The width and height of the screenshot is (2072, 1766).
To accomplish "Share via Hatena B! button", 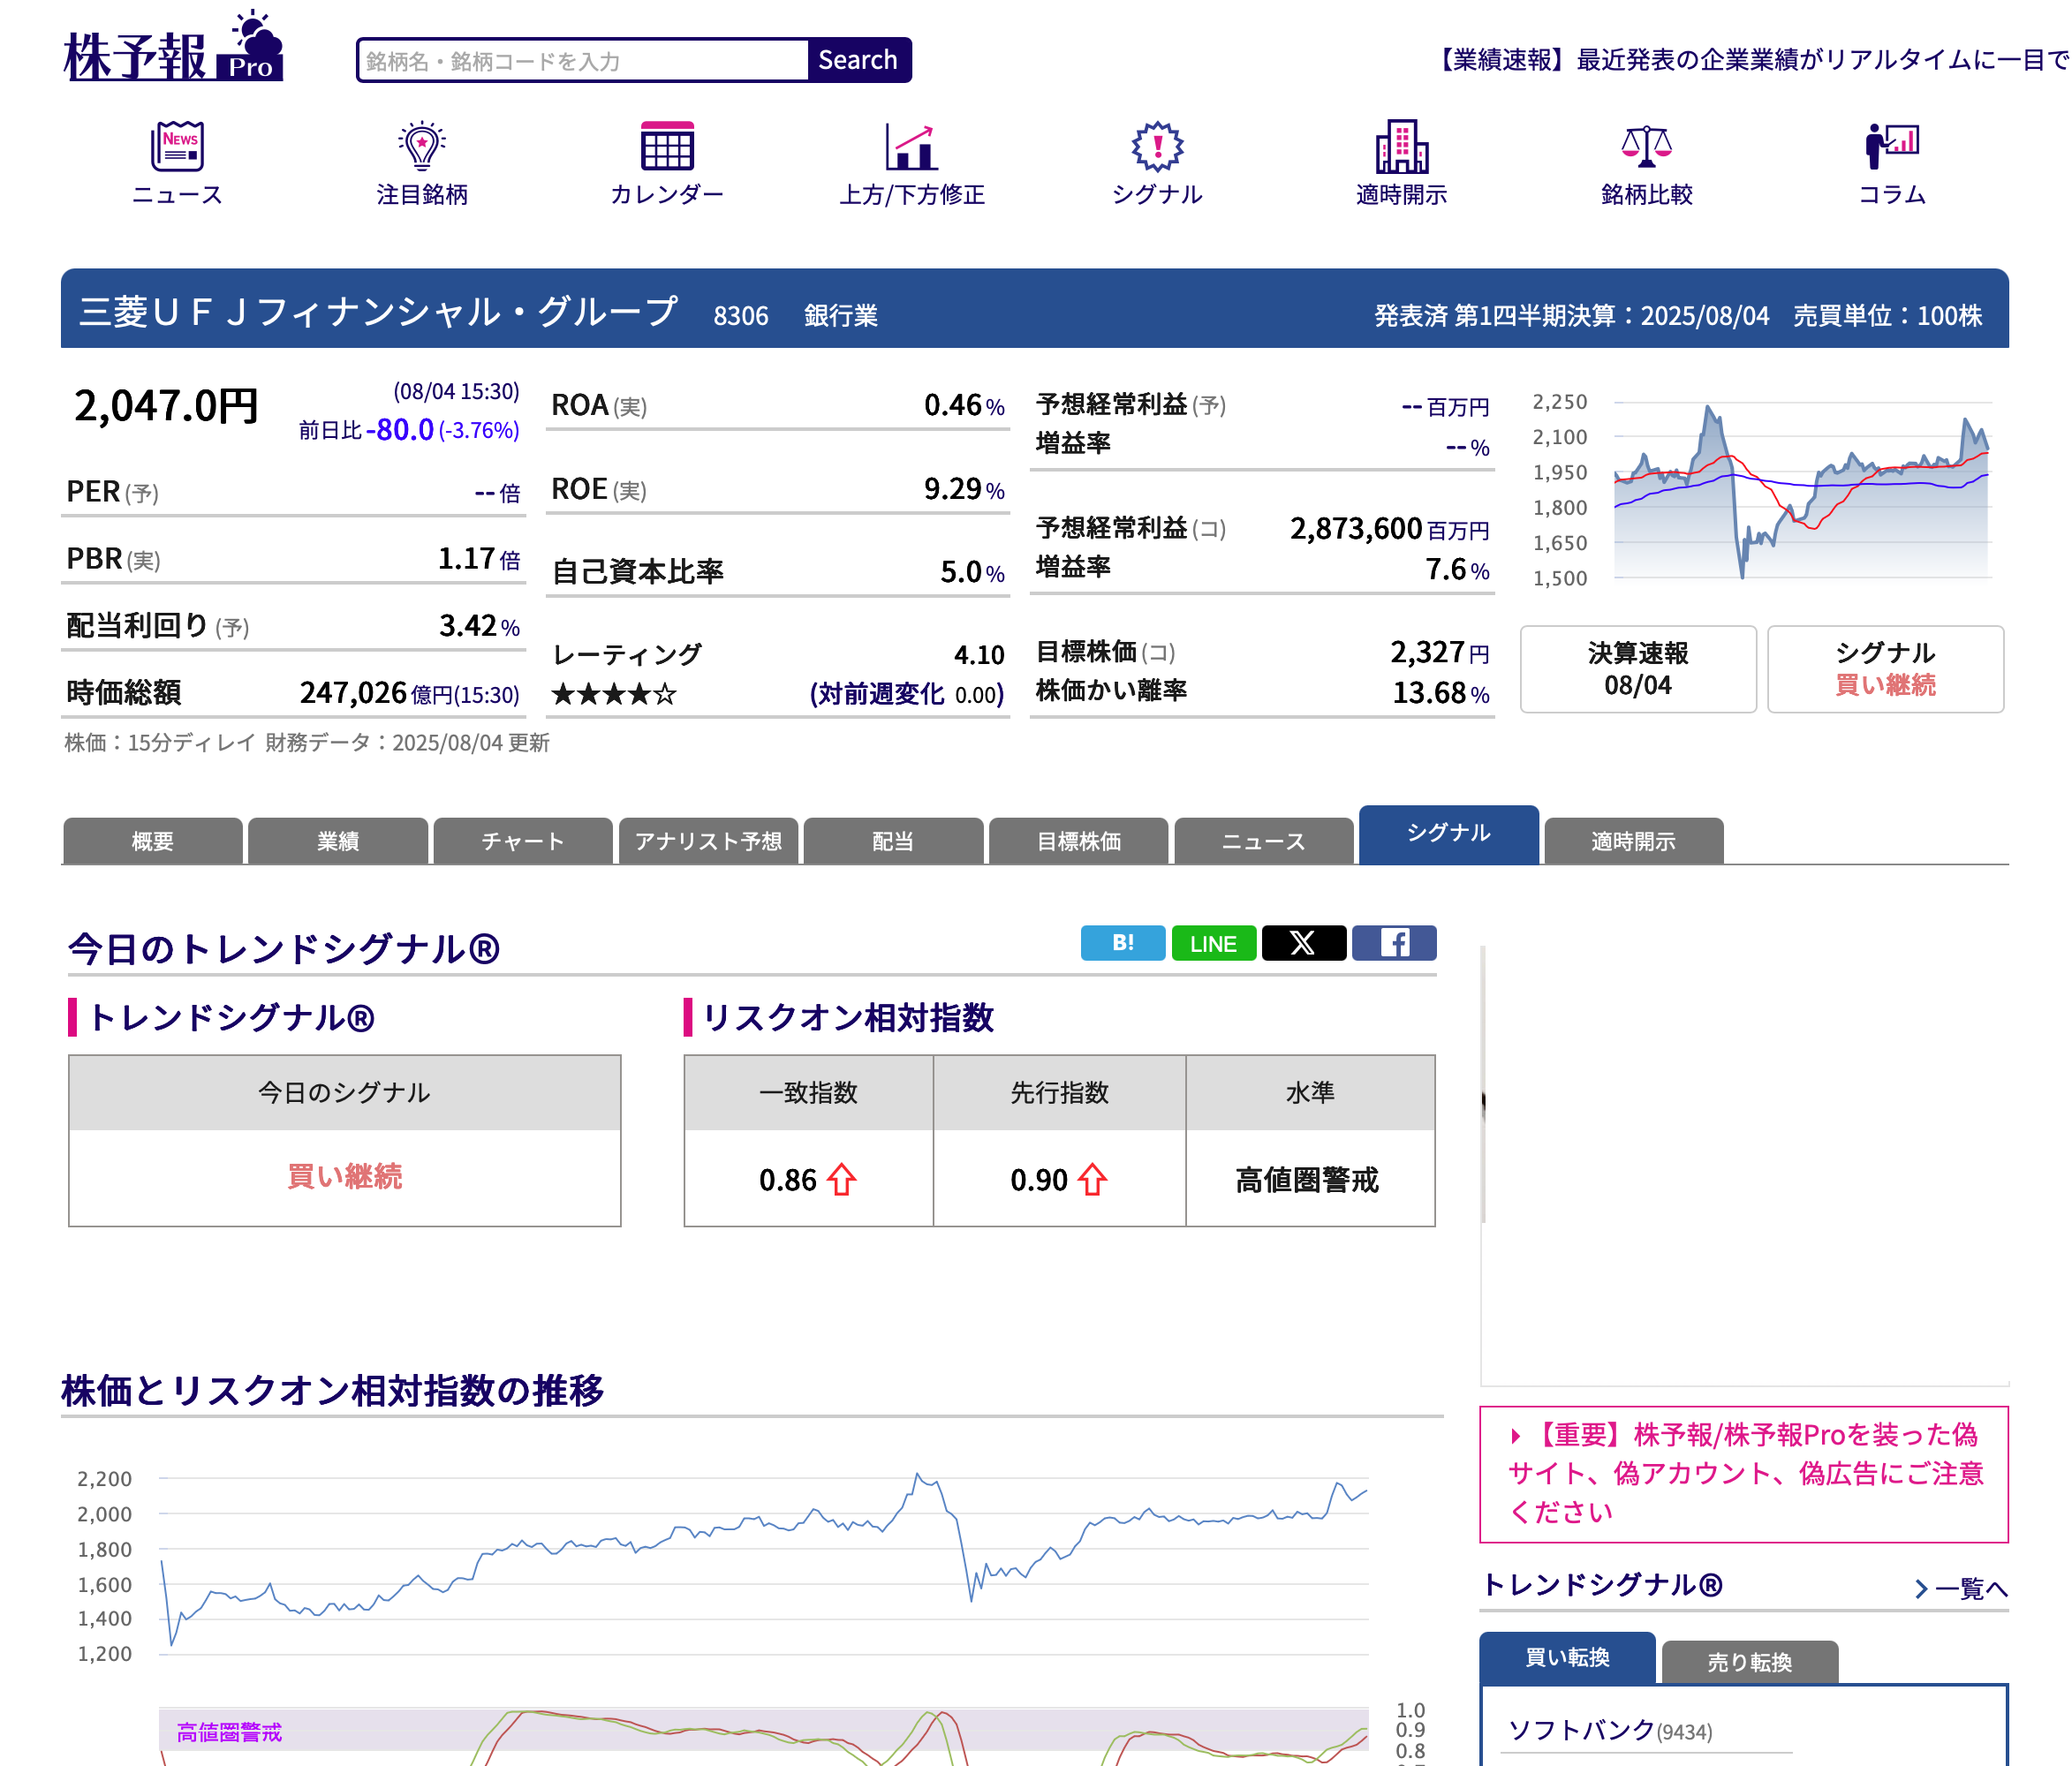I will (1123, 943).
